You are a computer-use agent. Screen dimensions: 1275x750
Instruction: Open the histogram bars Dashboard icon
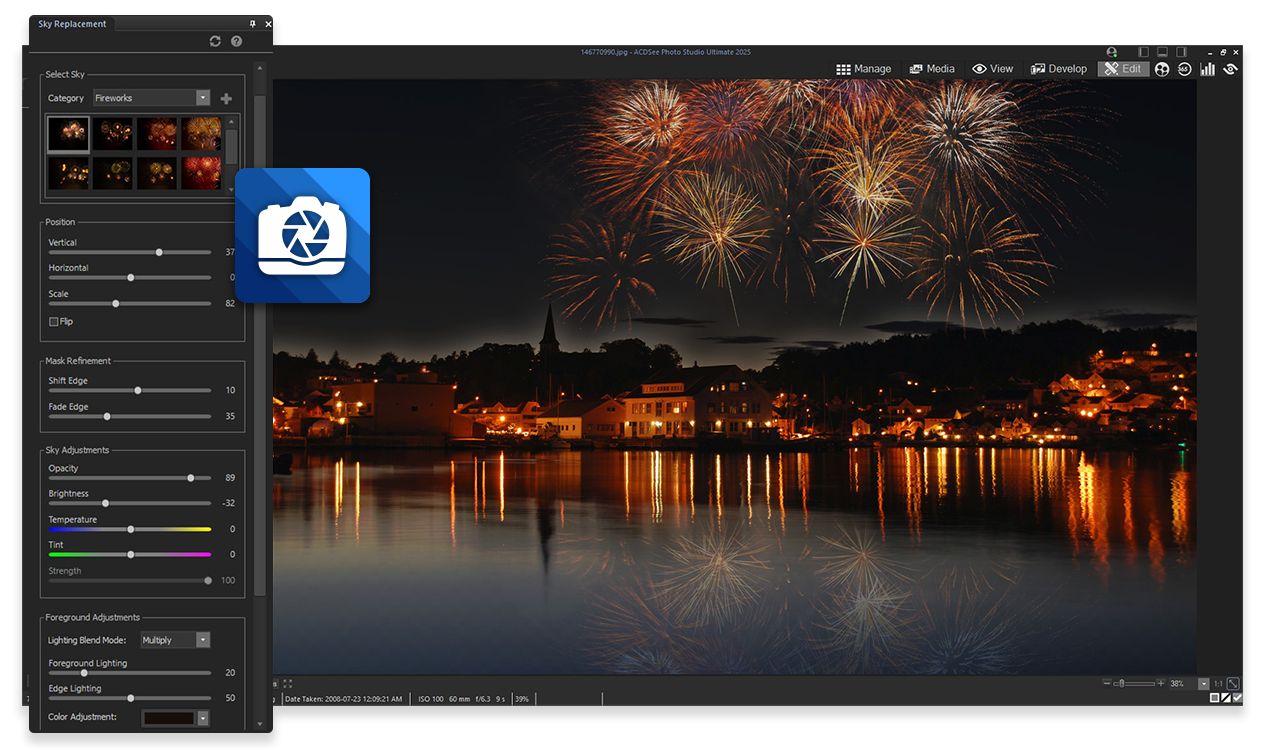[1208, 69]
